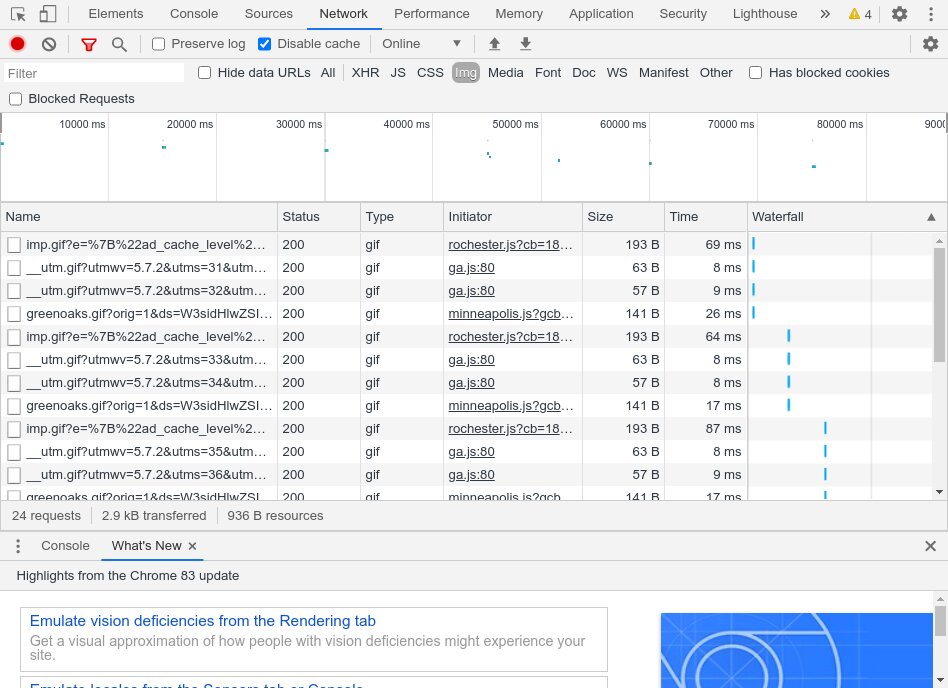Filter requests by Manifest type

point(663,73)
